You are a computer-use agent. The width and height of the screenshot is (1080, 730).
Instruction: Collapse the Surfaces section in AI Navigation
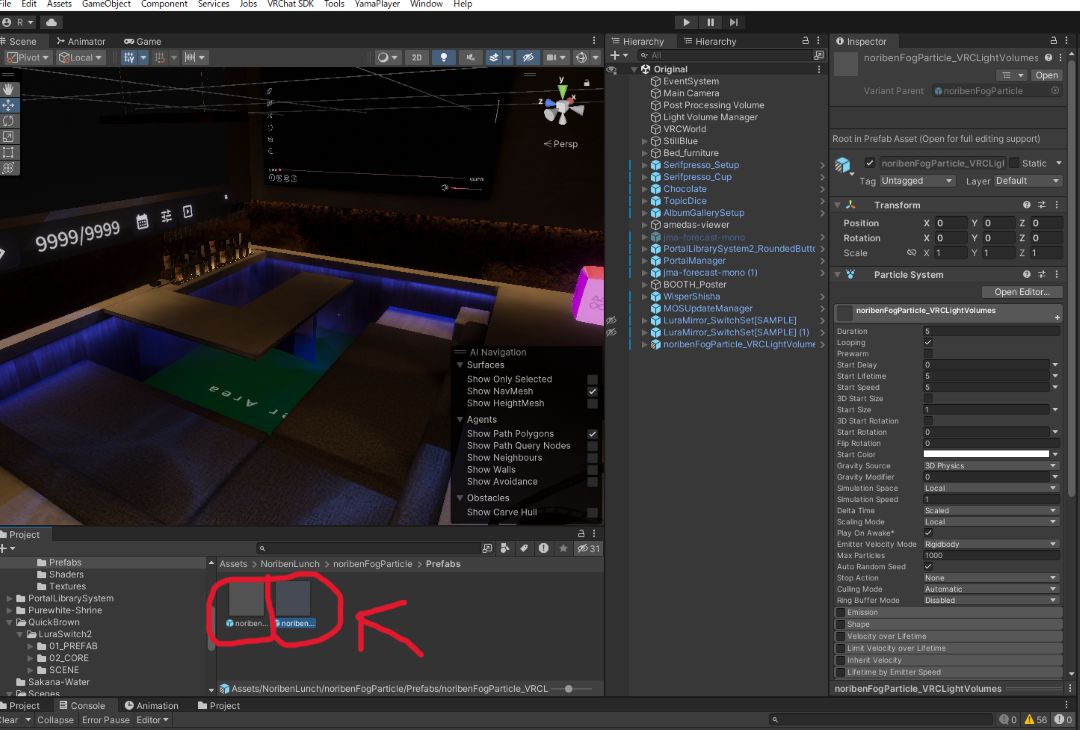point(459,365)
